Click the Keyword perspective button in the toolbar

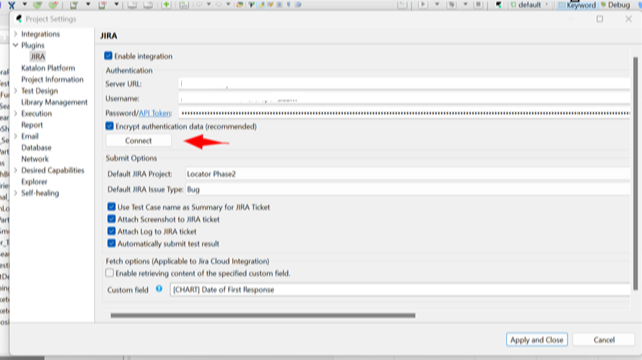[x=577, y=5]
